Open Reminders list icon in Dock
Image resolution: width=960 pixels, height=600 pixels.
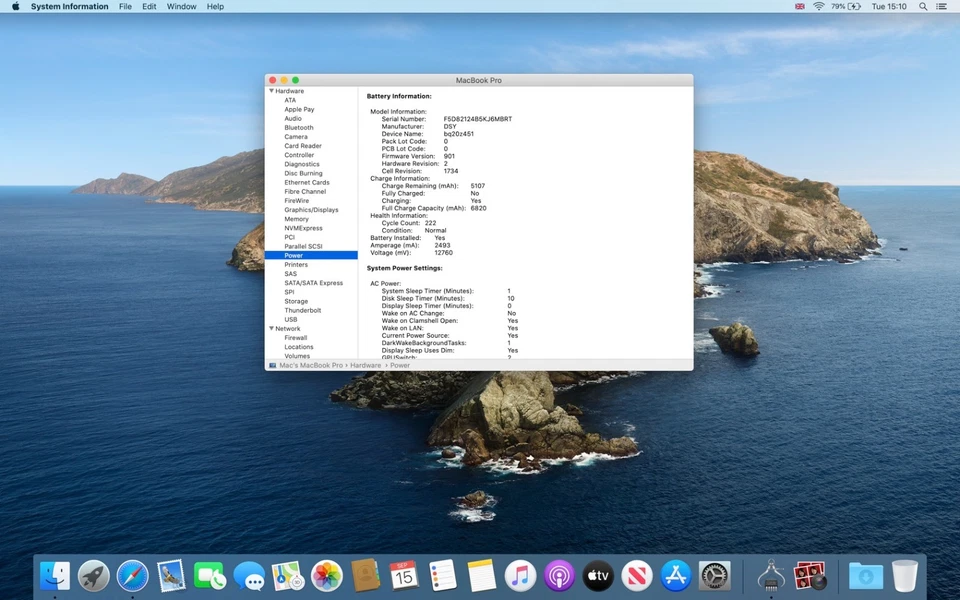[x=443, y=576]
